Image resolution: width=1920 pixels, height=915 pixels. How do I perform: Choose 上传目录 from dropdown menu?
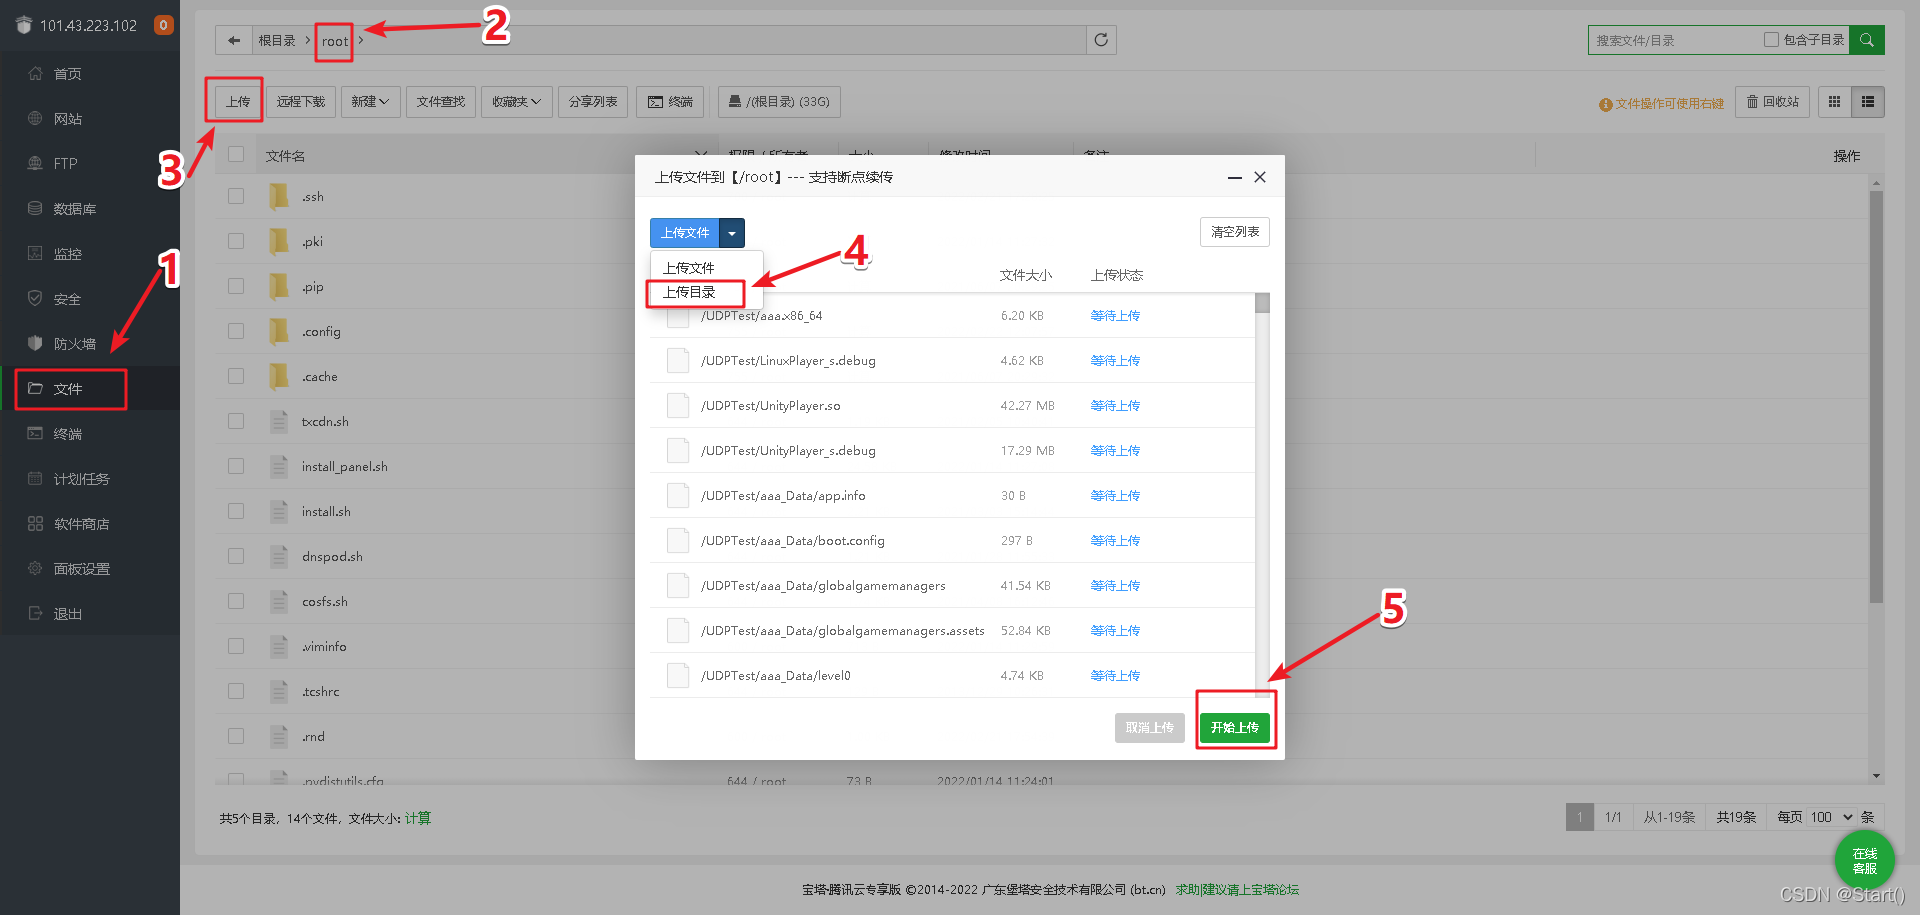click(689, 292)
